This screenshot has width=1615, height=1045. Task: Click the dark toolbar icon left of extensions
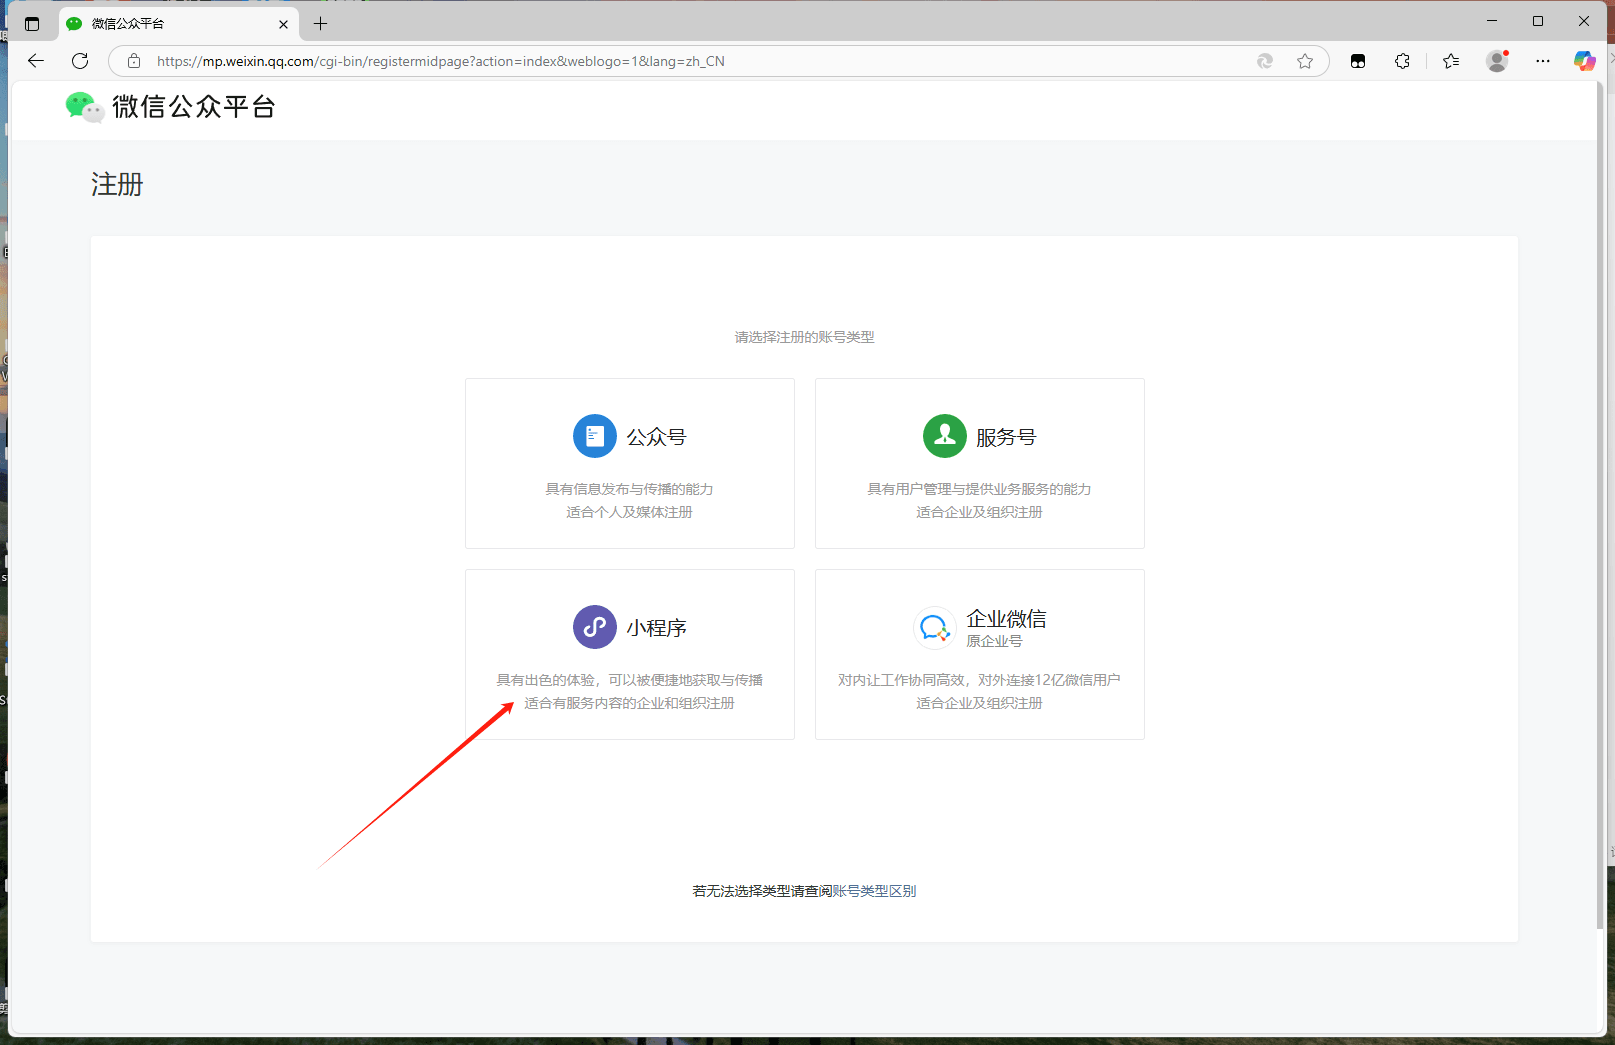coord(1358,61)
